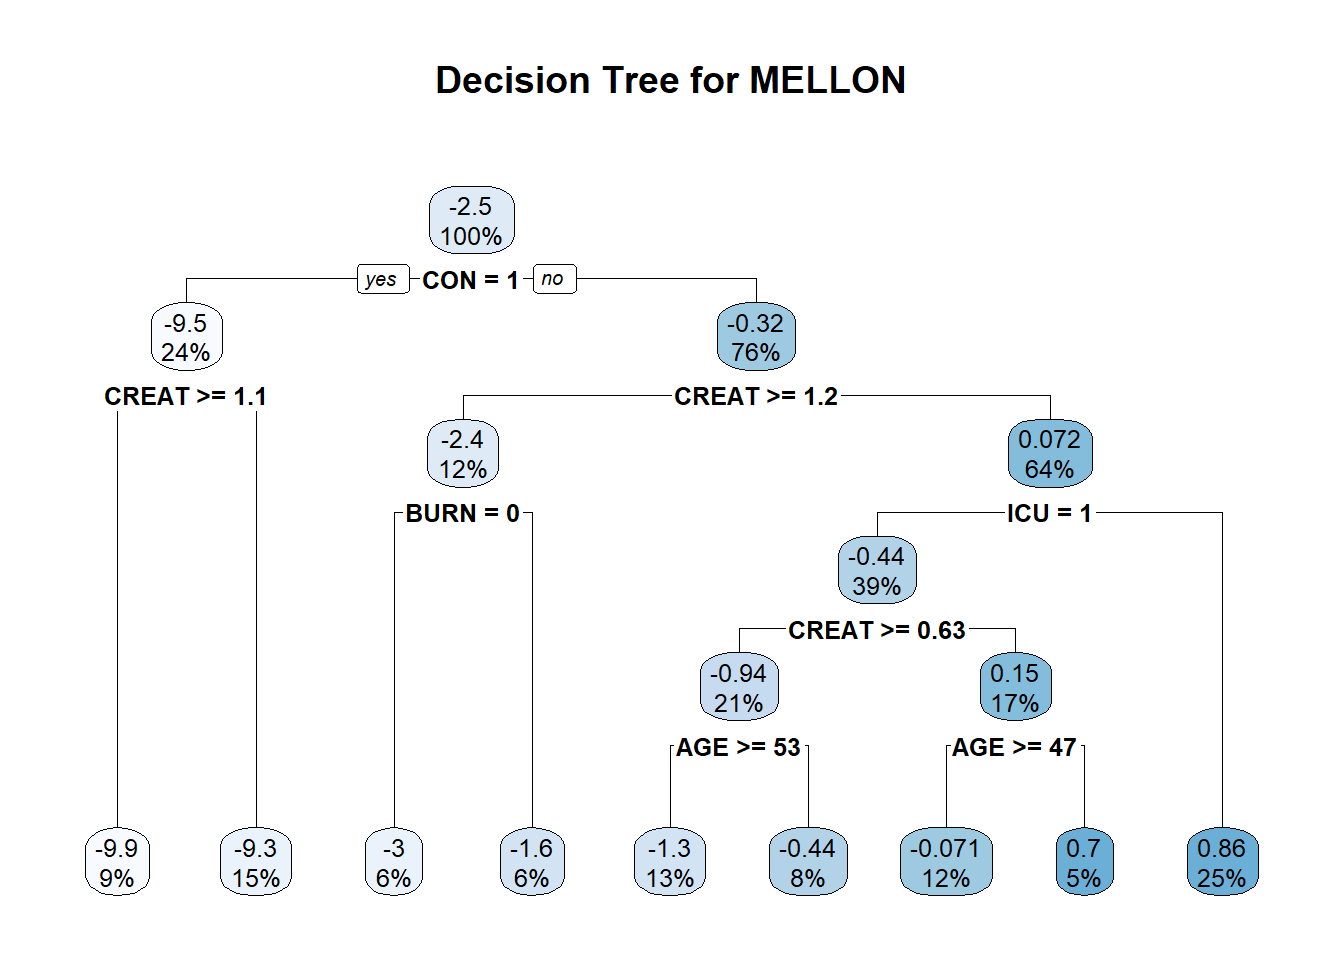Click the ICU = 1 split label
Viewport: 1344px width, 960px height.
pyautogui.click(x=1049, y=514)
